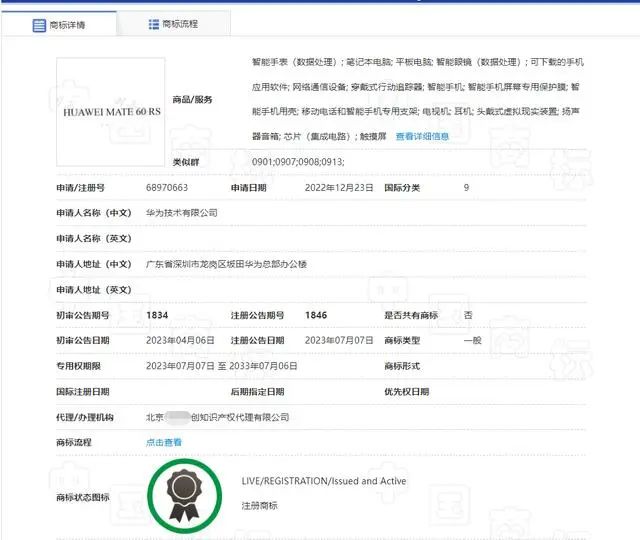Click the goods line starting 智能手表（数据处理）
Viewport: 640px width, 540px height.
pos(418,62)
